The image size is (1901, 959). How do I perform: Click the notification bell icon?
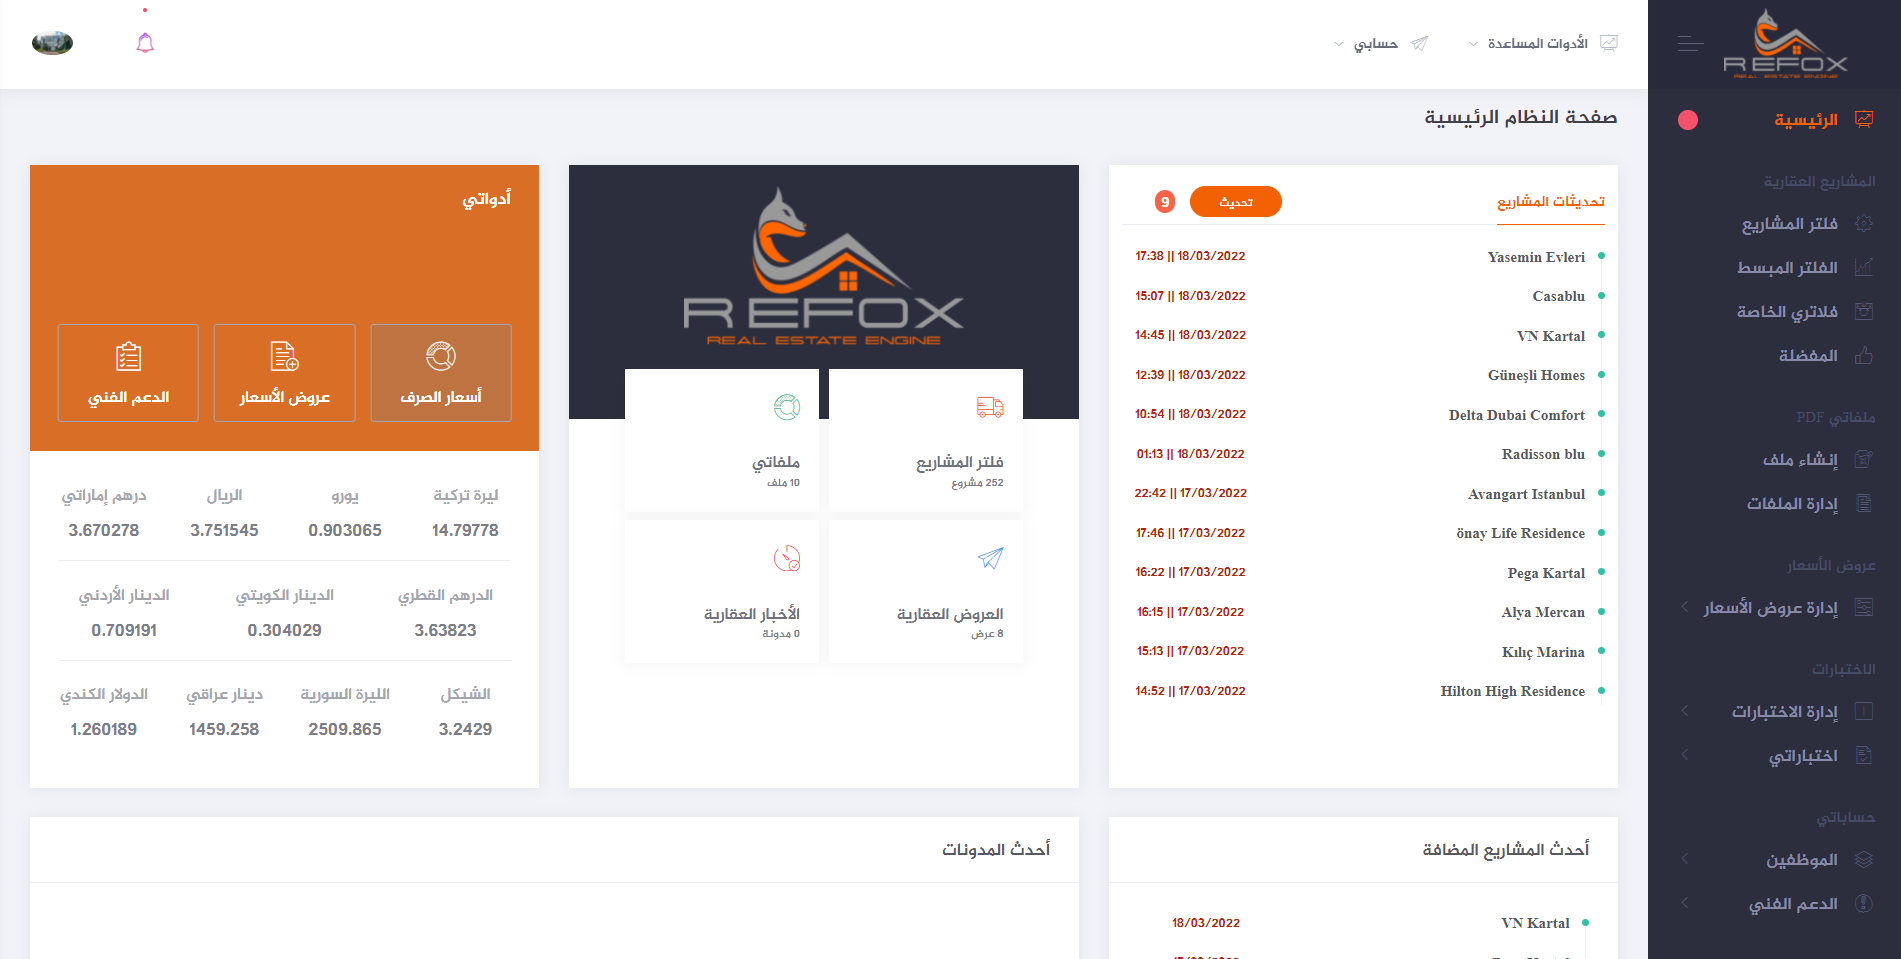(x=145, y=43)
